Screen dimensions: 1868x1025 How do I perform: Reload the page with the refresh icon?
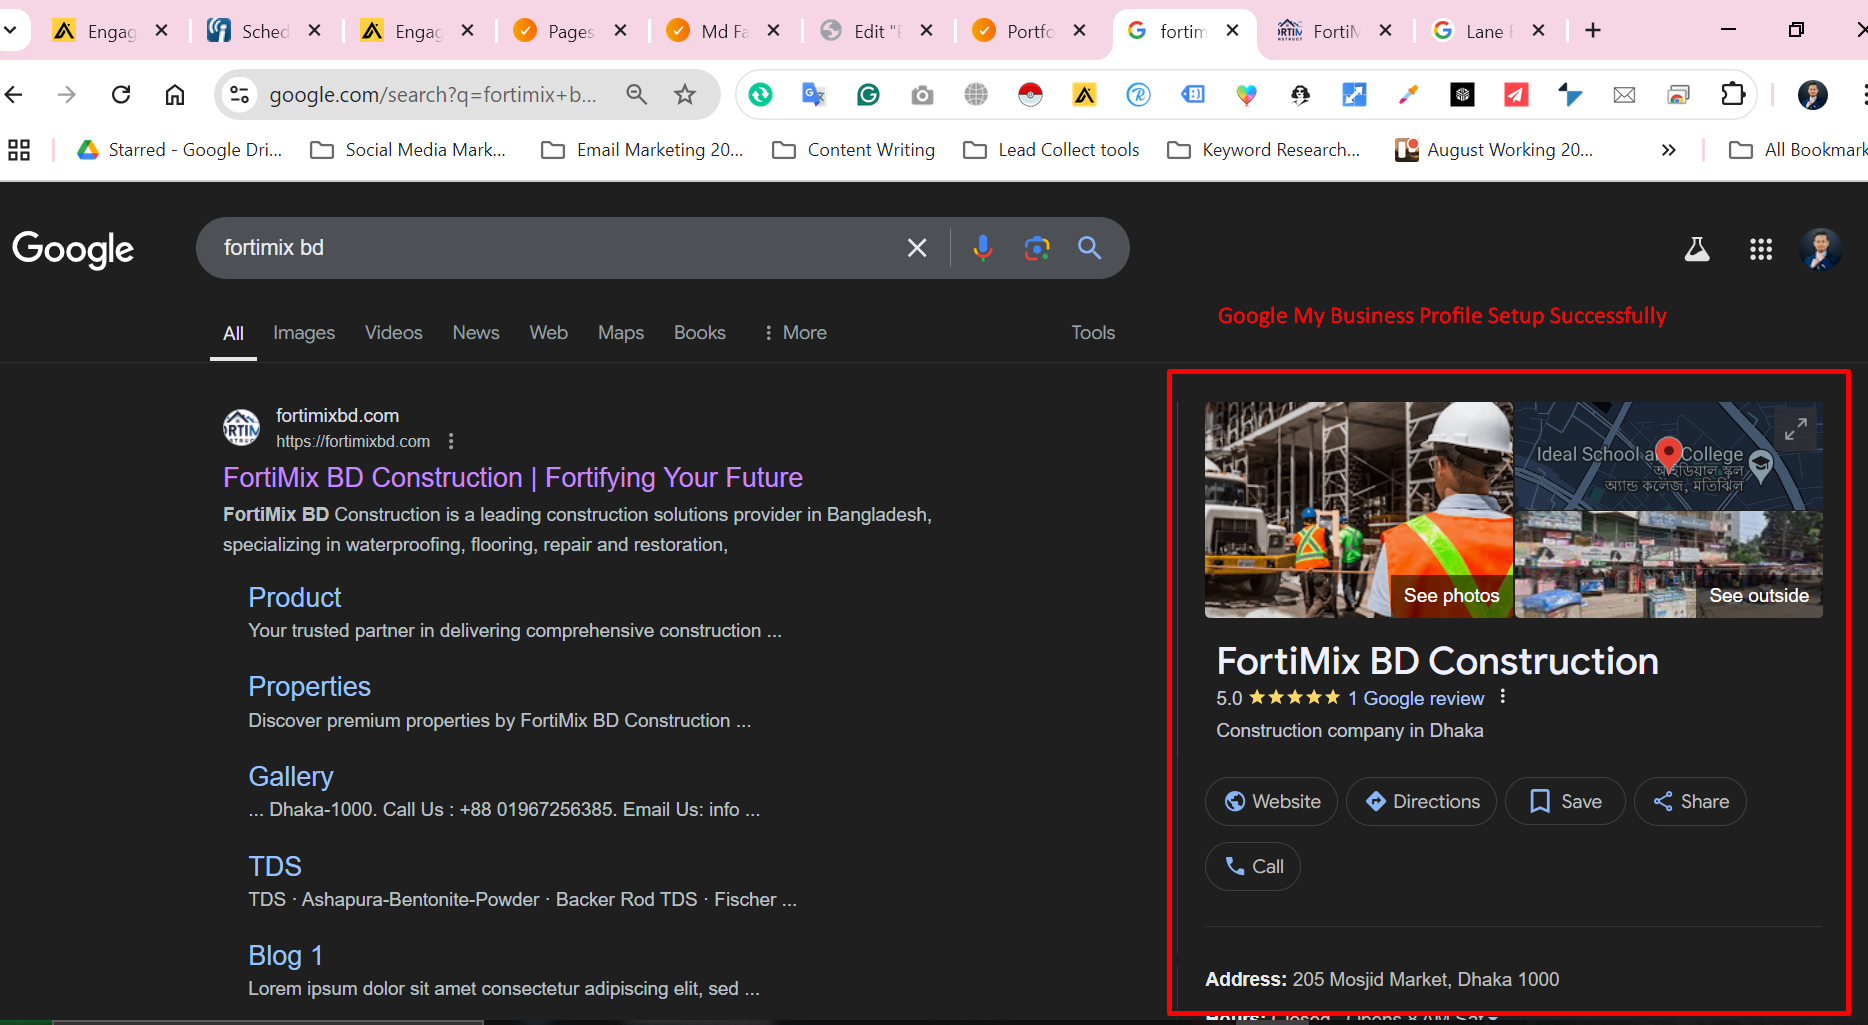point(121,95)
